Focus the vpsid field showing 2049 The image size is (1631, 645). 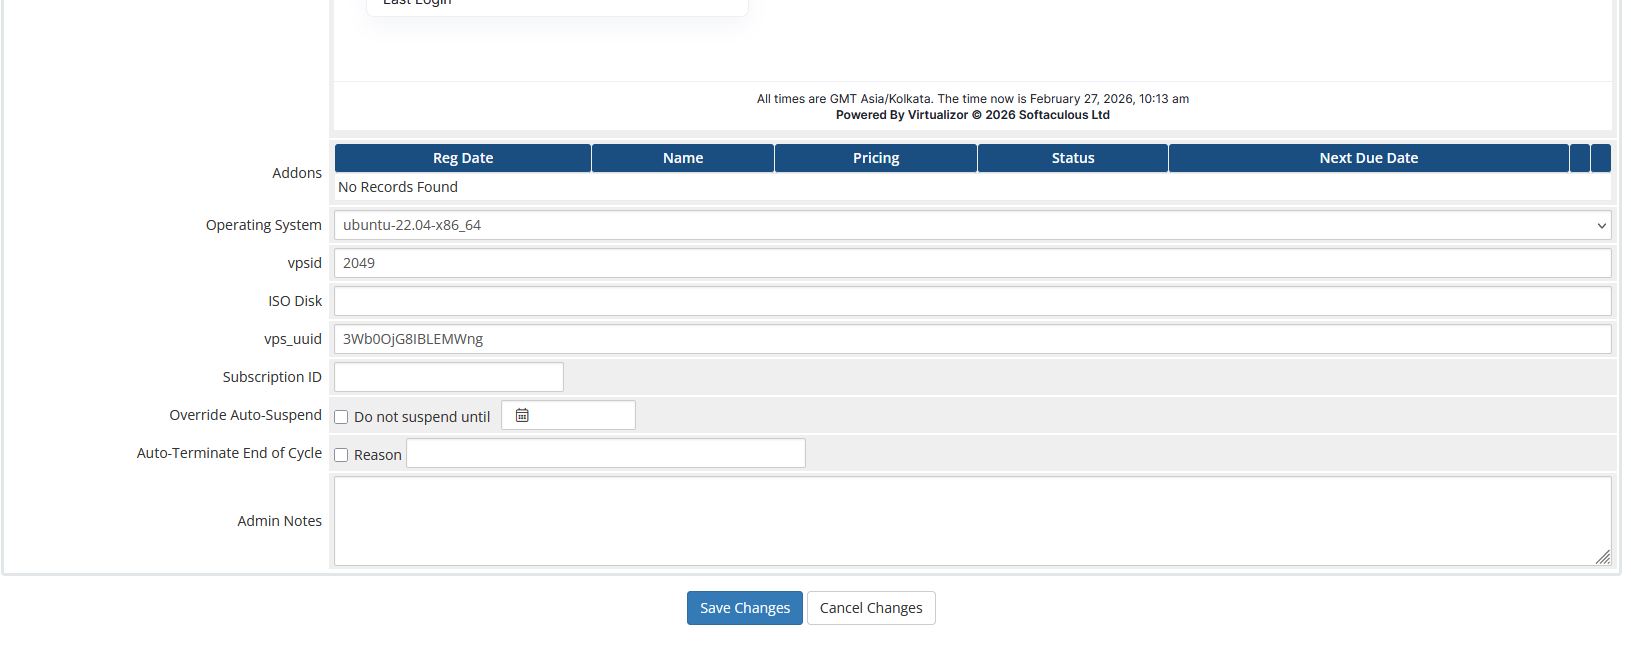pos(971,263)
